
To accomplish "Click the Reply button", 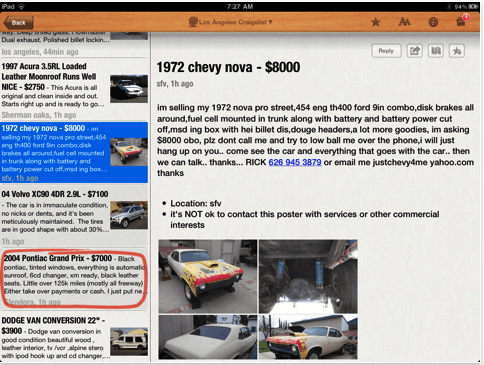I will [386, 51].
